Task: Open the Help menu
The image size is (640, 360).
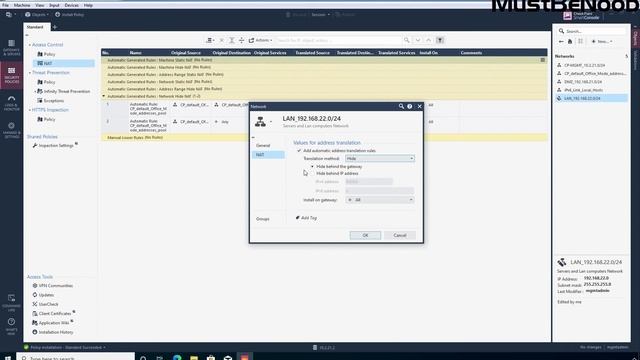Action: pos(88,5)
